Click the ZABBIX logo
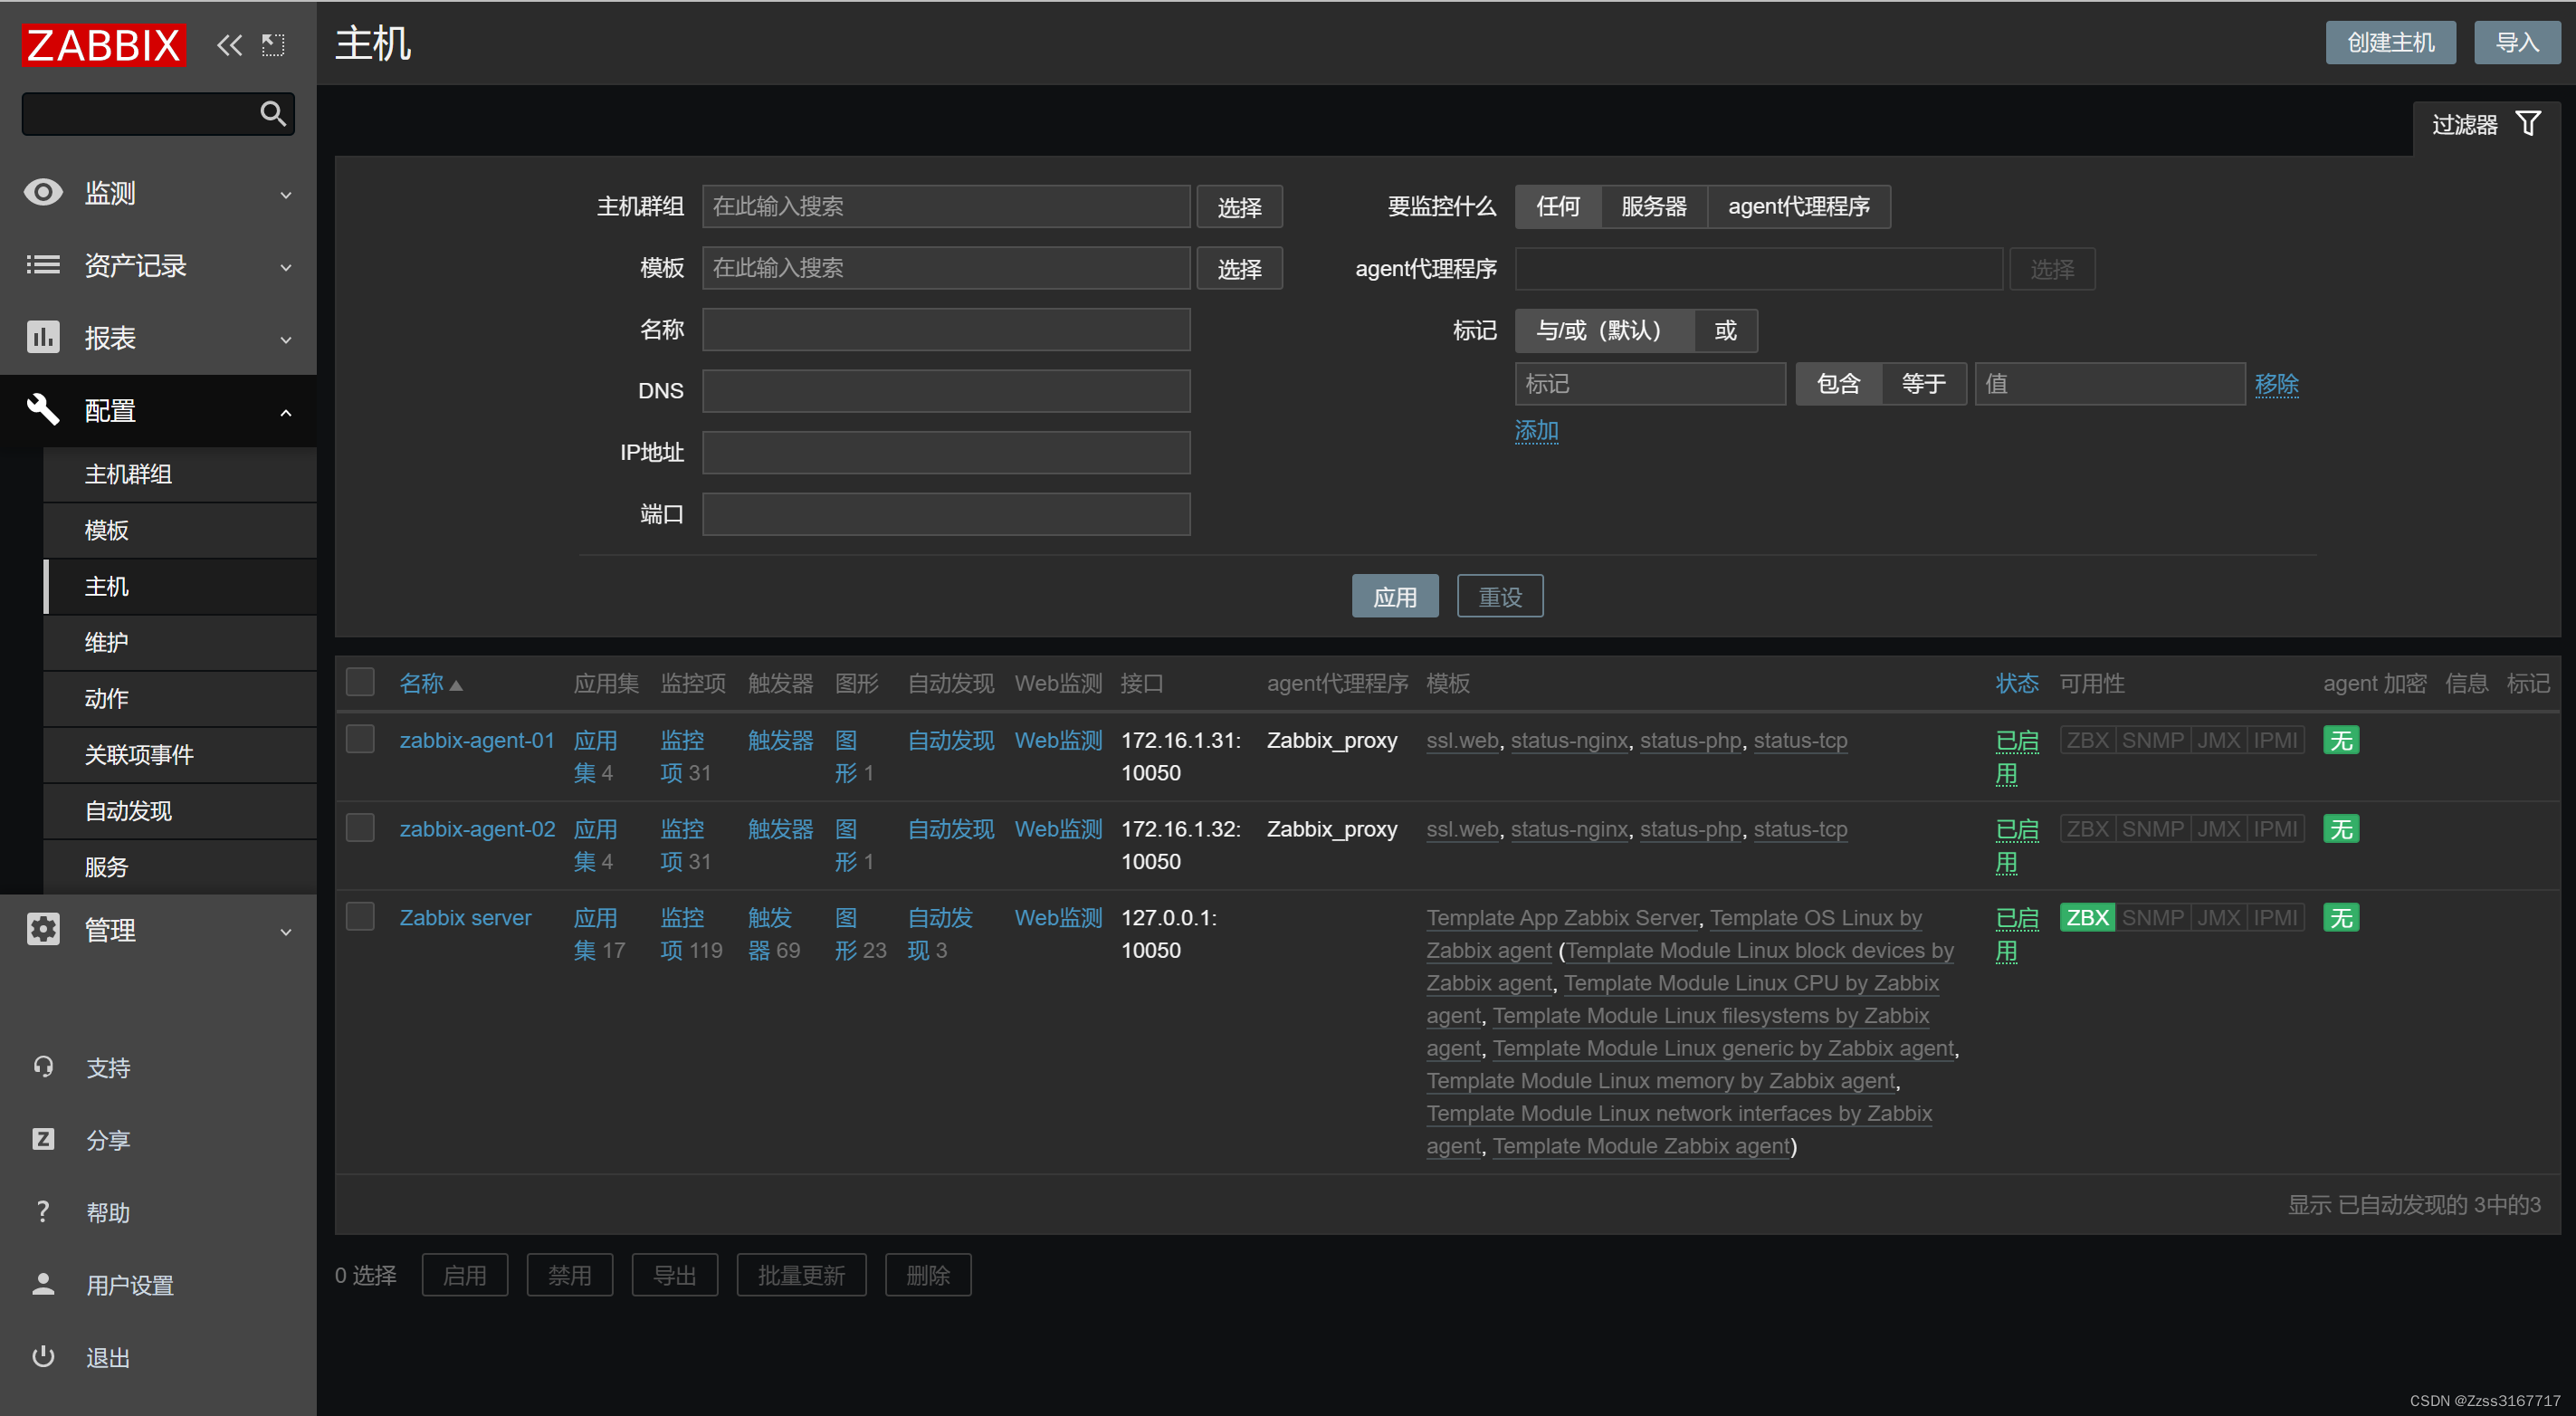Screen dimensions: 2576x1416 pos(104,45)
